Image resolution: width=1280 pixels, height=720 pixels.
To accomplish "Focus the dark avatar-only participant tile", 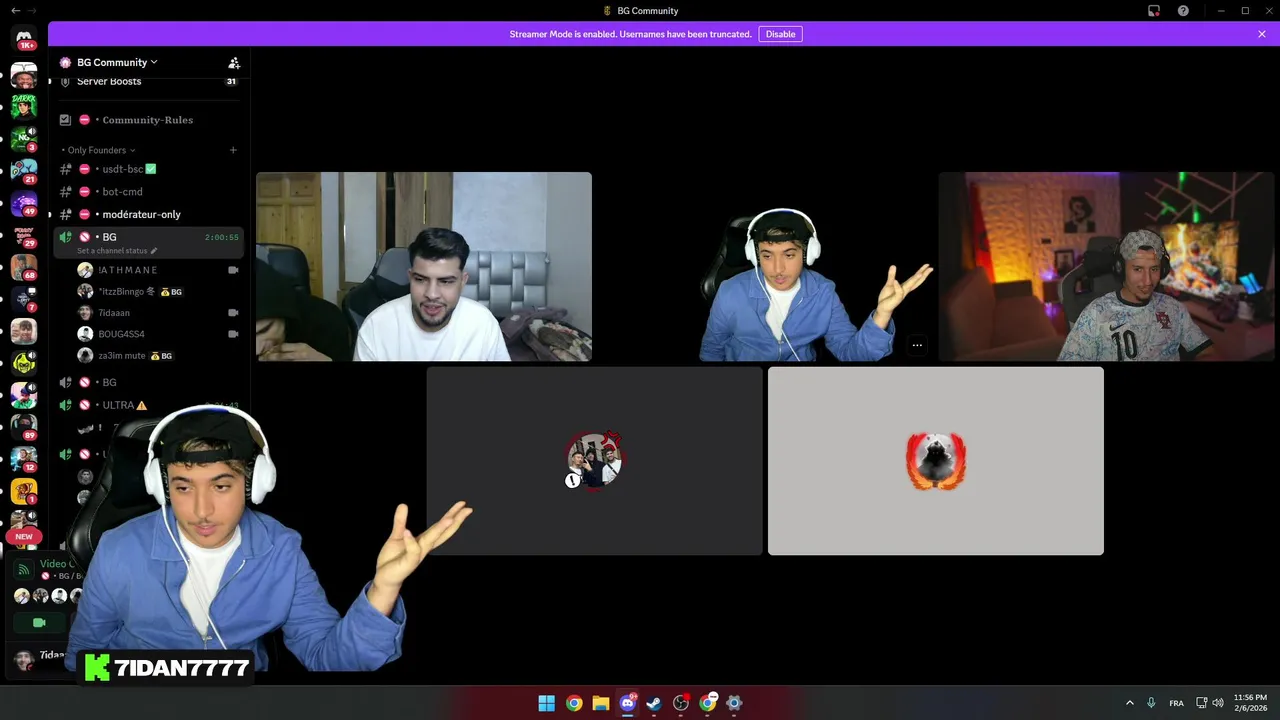I will (x=594, y=461).
